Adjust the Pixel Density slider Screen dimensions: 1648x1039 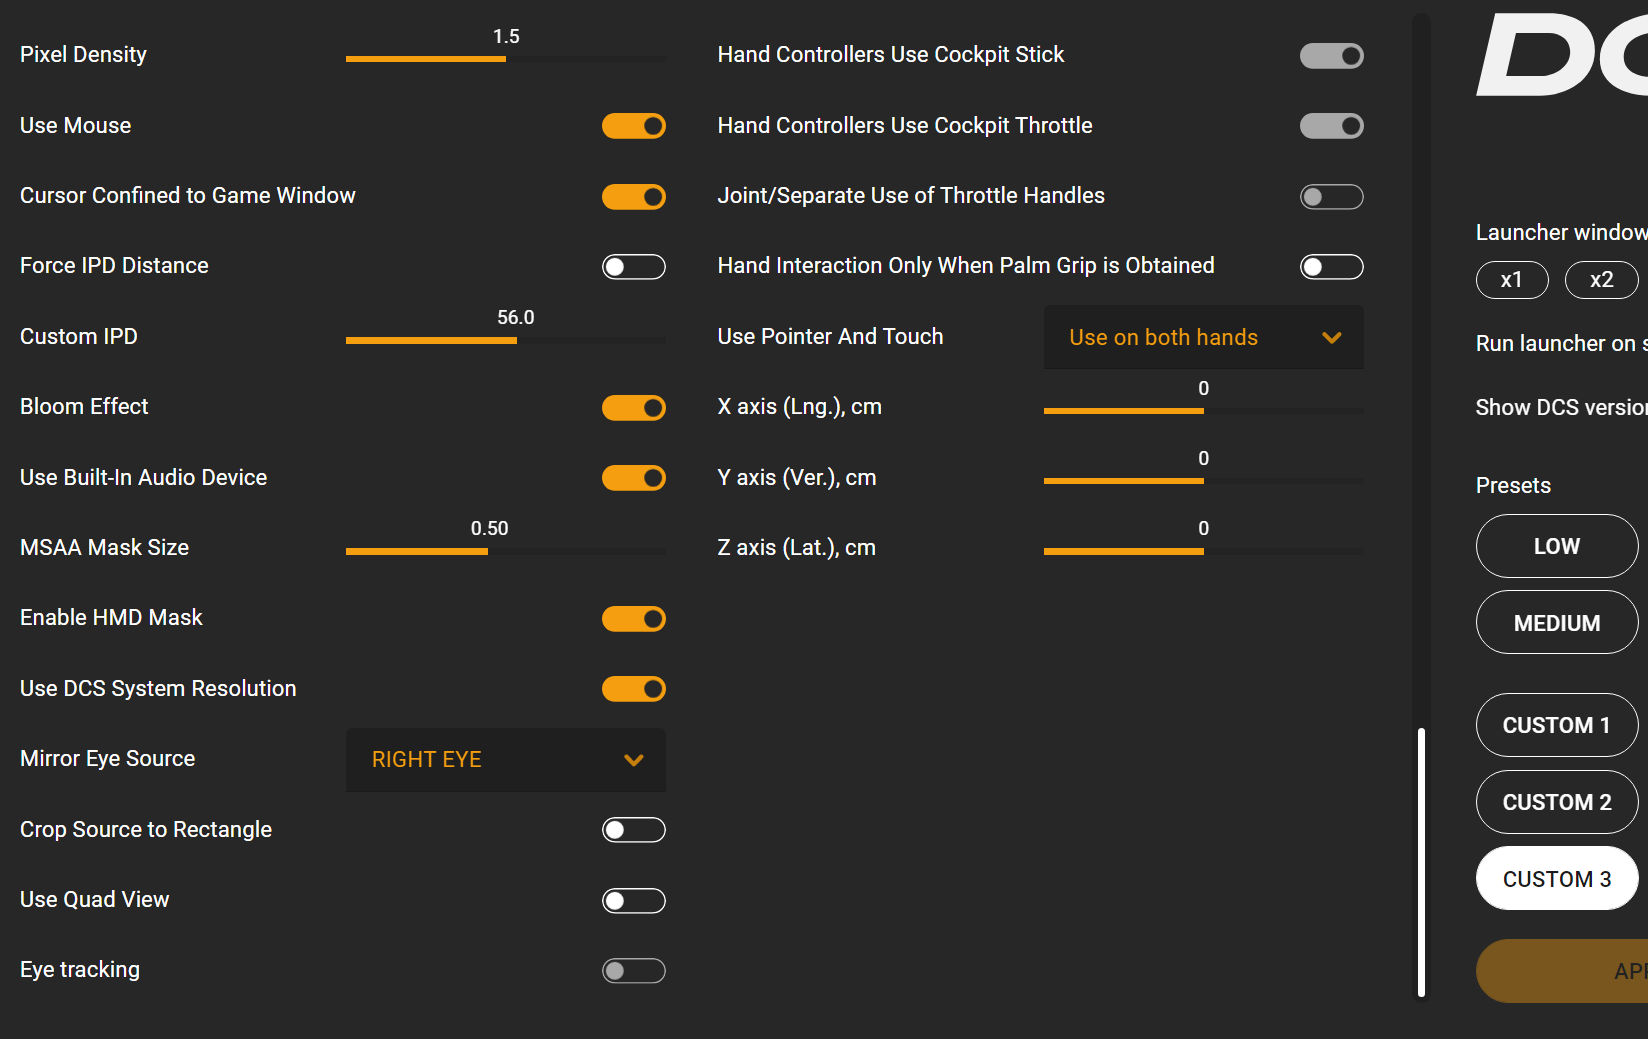tap(505, 59)
